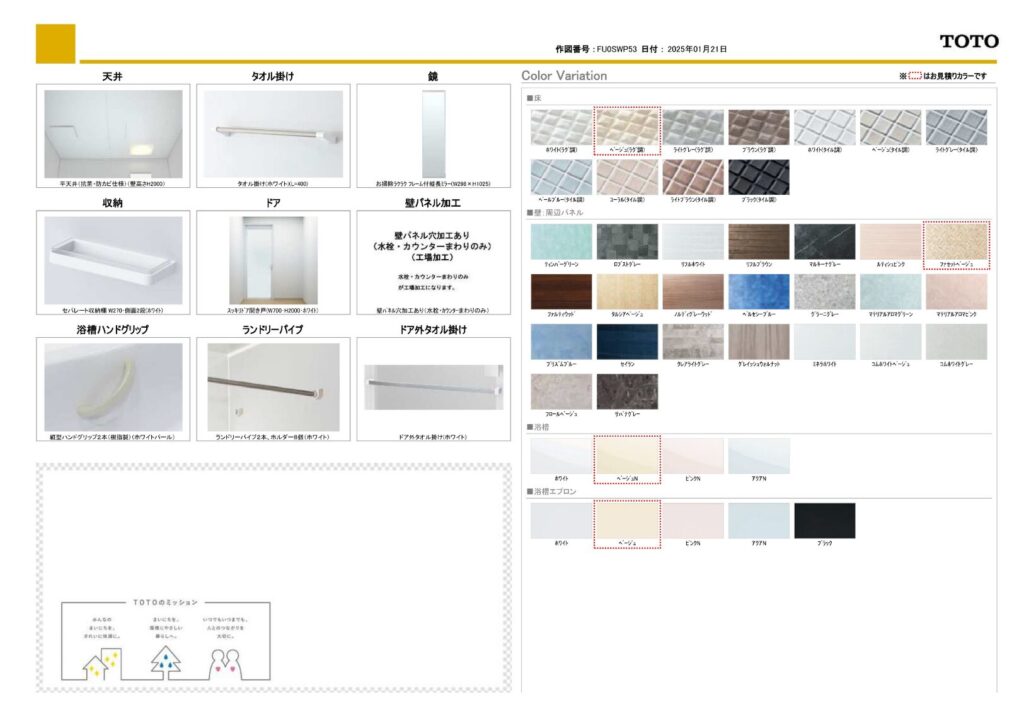Choose the dark navy wall panel swatch

tap(627, 341)
